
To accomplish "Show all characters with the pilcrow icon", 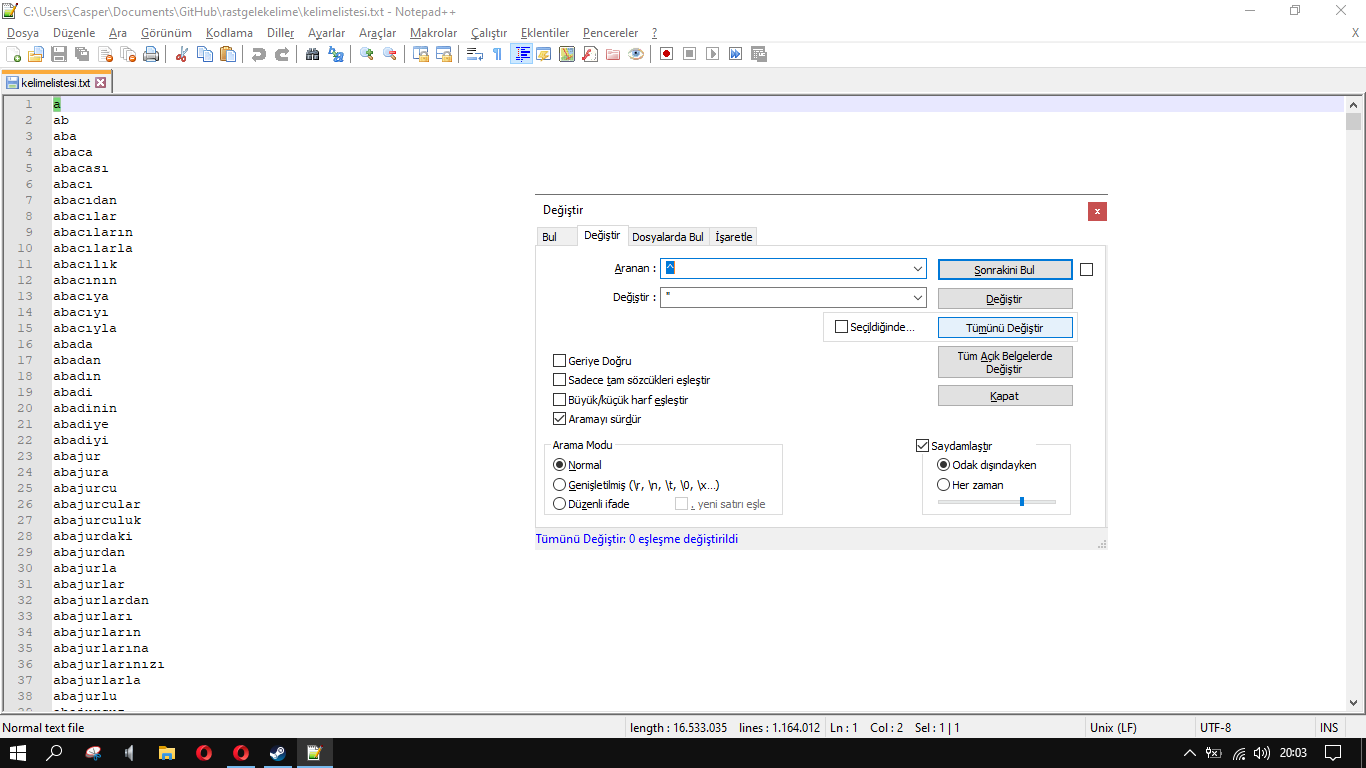I will coord(498,54).
